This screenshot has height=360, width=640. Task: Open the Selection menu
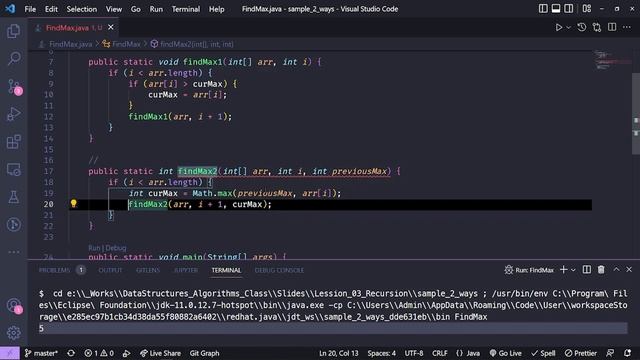point(82,9)
